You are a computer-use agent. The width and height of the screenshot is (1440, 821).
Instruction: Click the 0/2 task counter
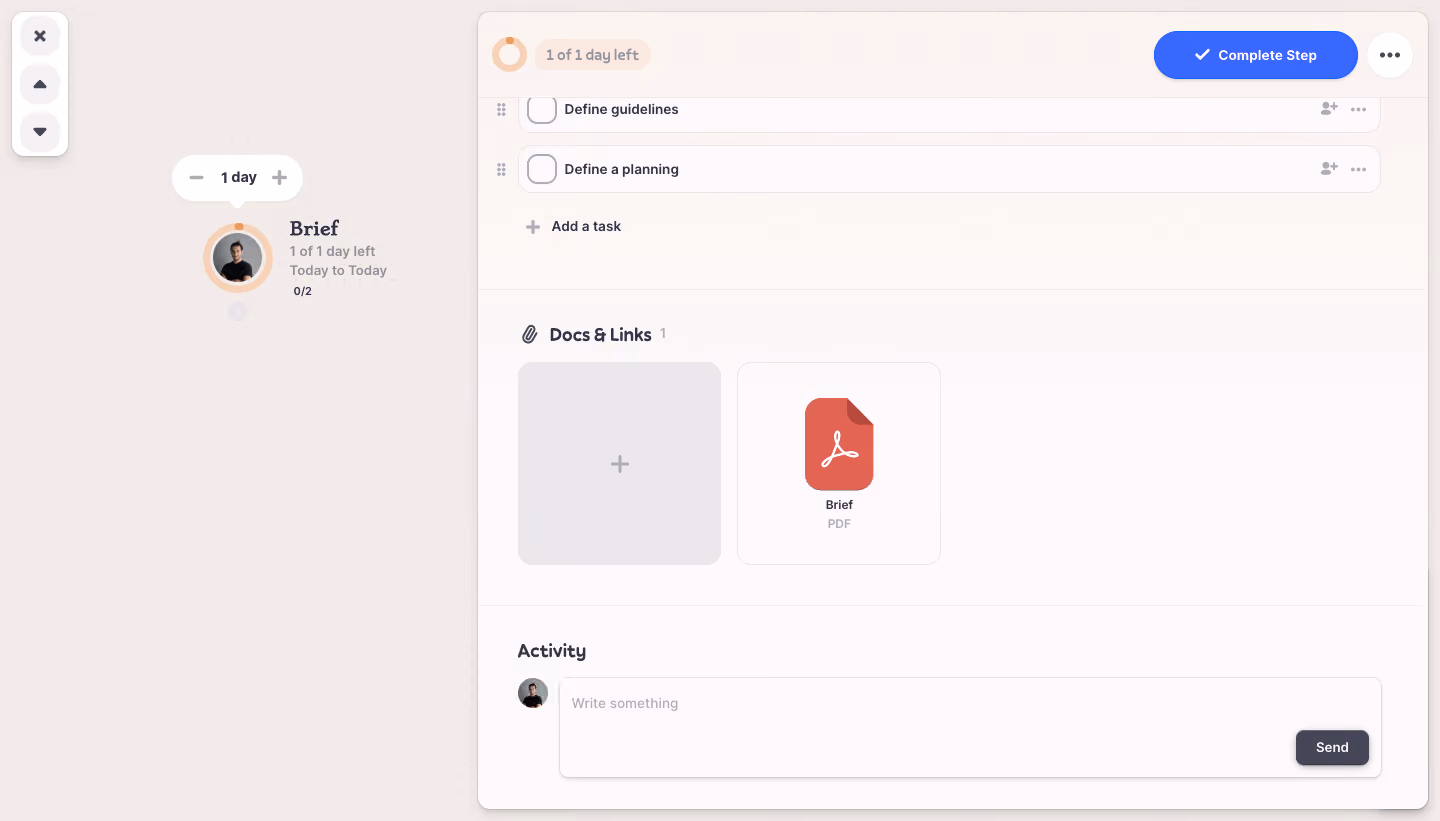(x=303, y=291)
